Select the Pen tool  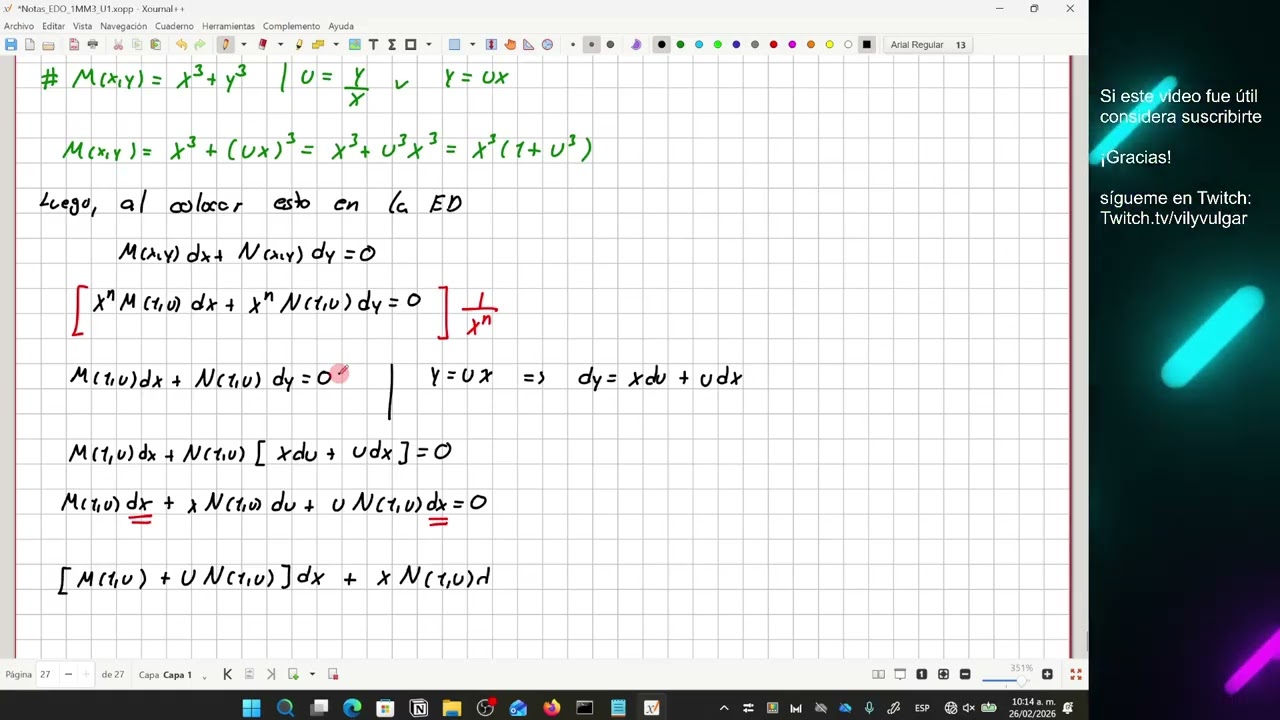click(x=226, y=44)
